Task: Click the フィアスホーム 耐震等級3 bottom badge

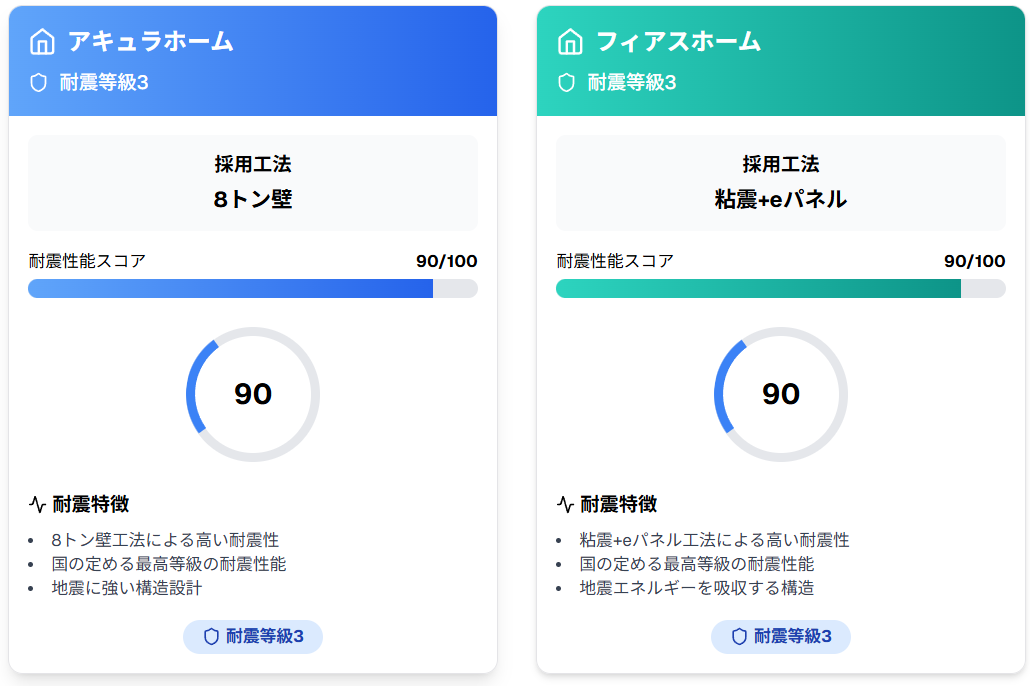Action: (x=781, y=637)
